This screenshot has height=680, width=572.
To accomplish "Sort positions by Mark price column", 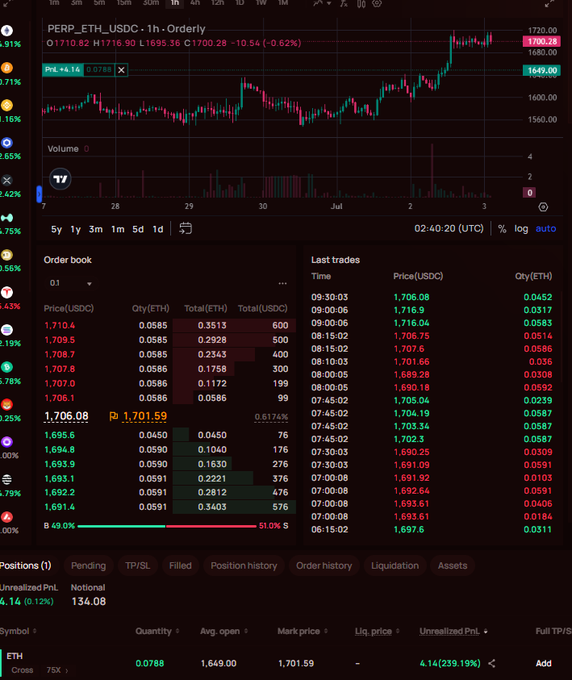I will point(302,631).
